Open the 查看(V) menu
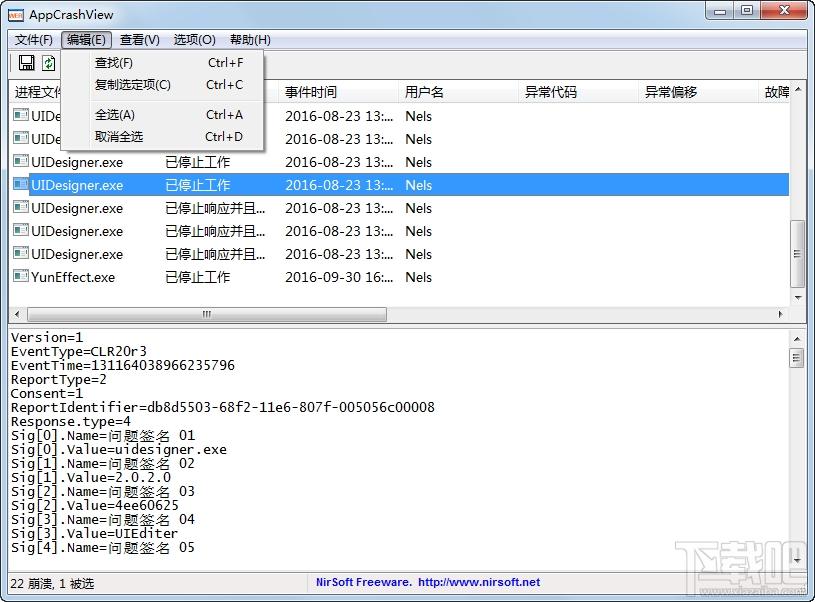The width and height of the screenshot is (815, 602). (140, 40)
